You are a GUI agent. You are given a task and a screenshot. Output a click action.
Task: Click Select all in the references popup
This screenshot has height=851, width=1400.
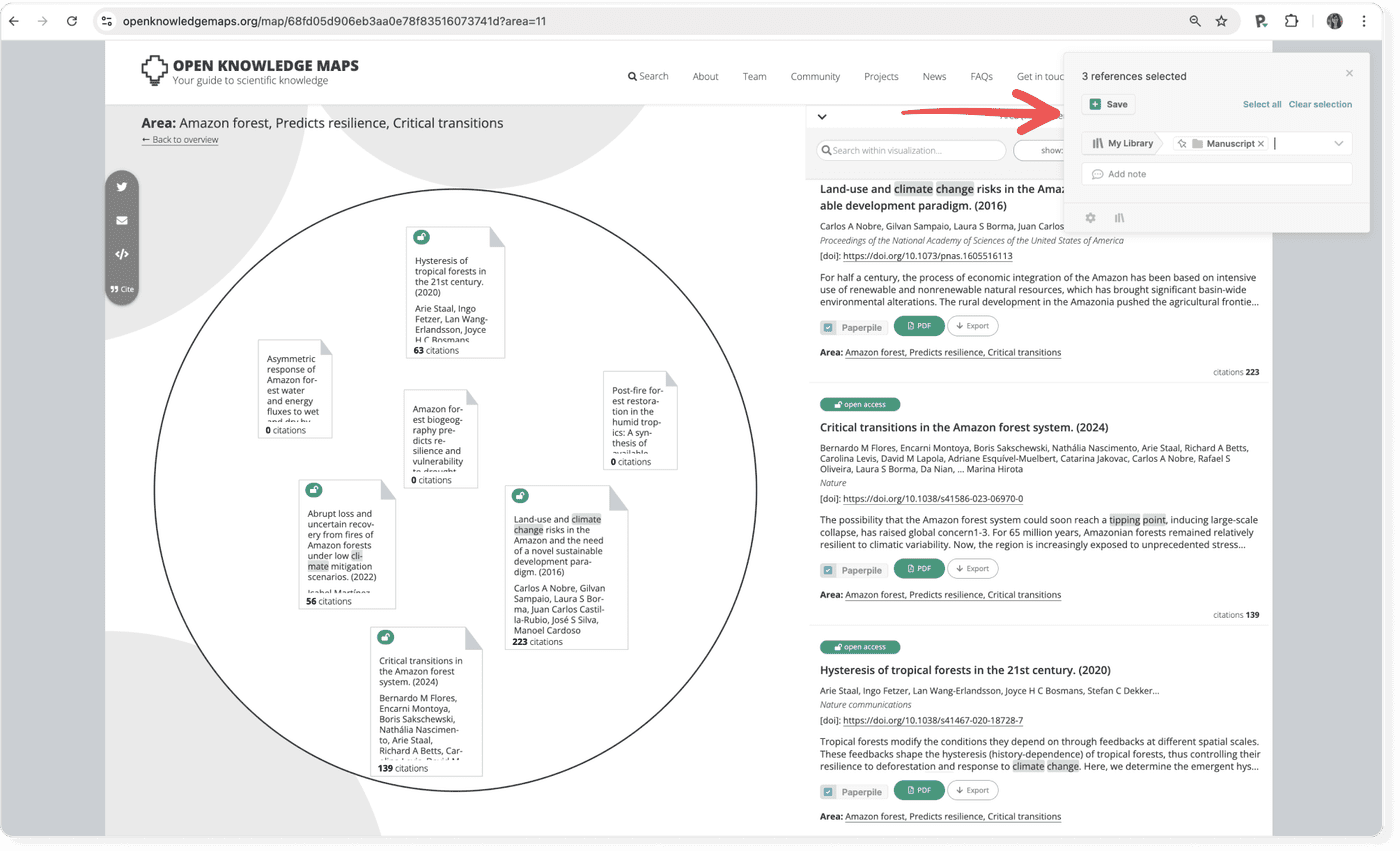click(x=1261, y=104)
